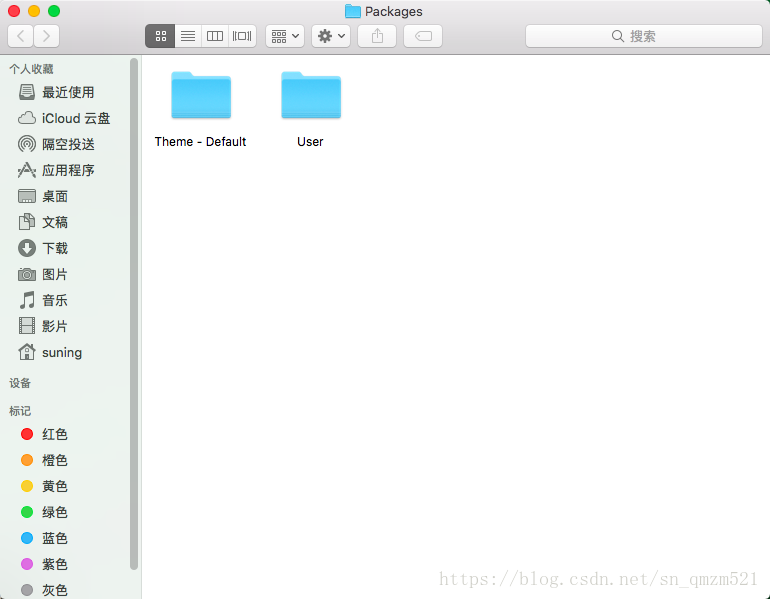Select the 灰色 gray tag
The width and height of the screenshot is (770, 599).
pyautogui.click(x=44, y=590)
